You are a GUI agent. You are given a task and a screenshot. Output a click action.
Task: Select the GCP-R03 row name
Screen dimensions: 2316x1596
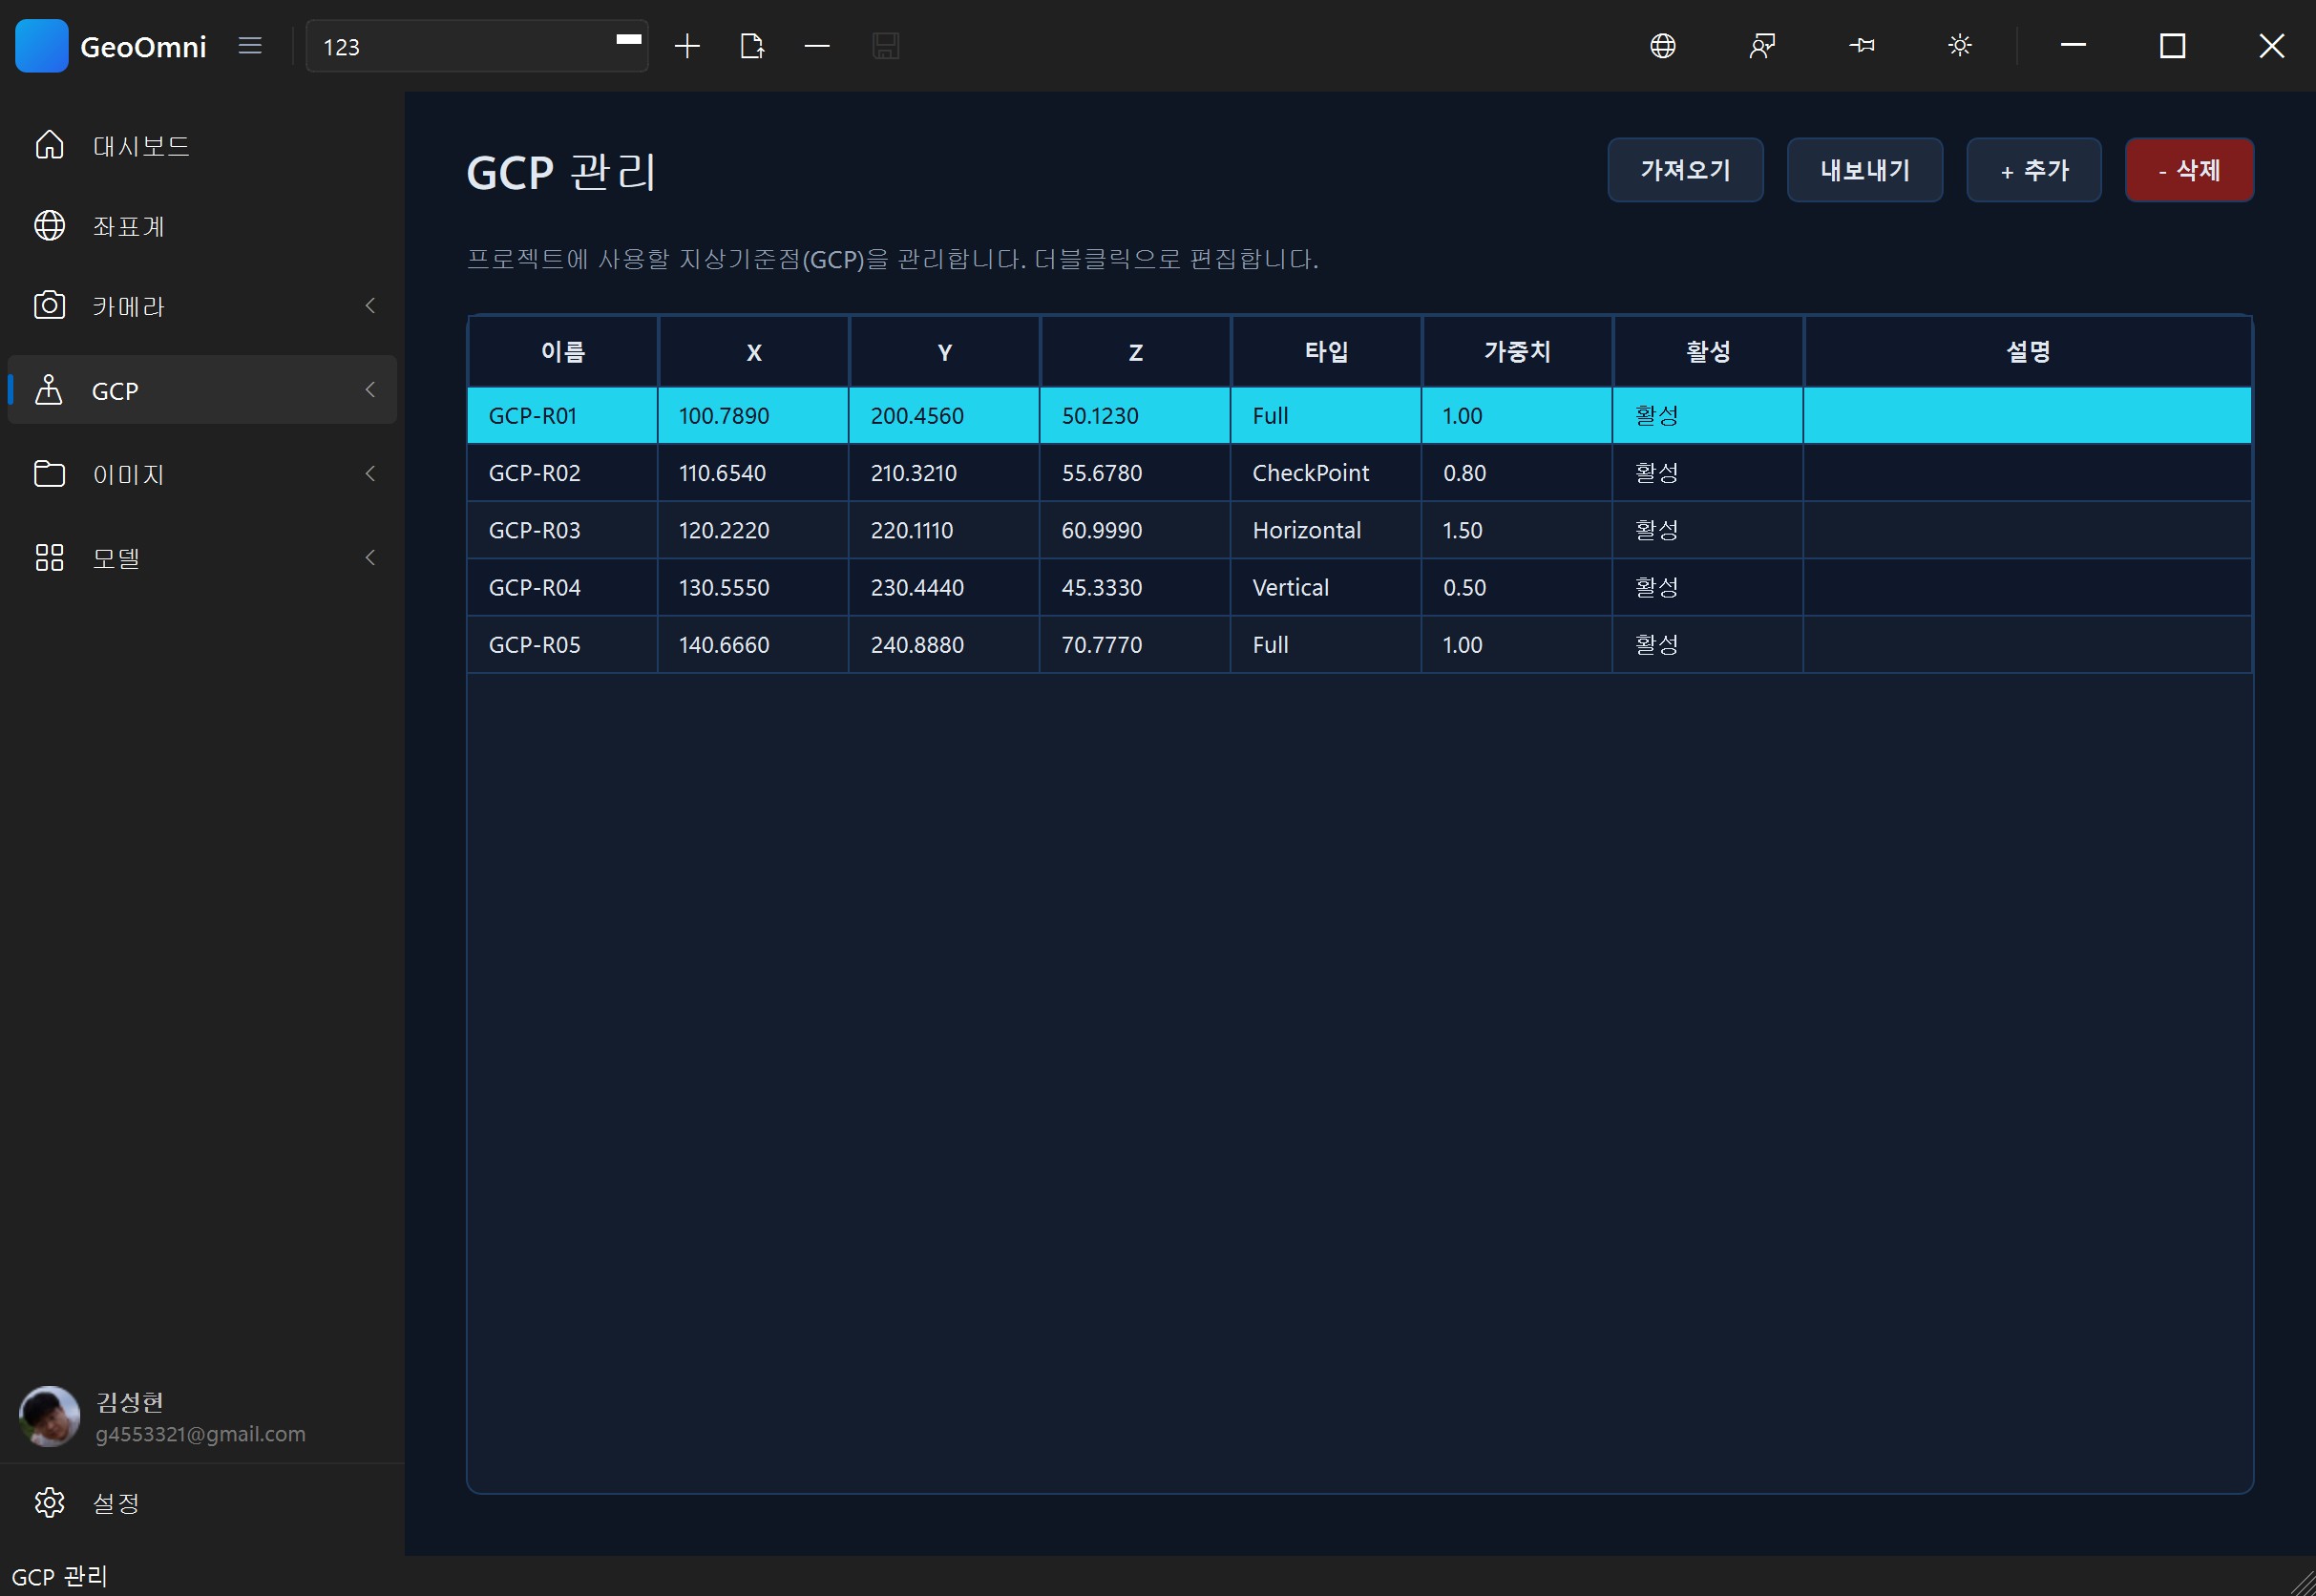[535, 530]
